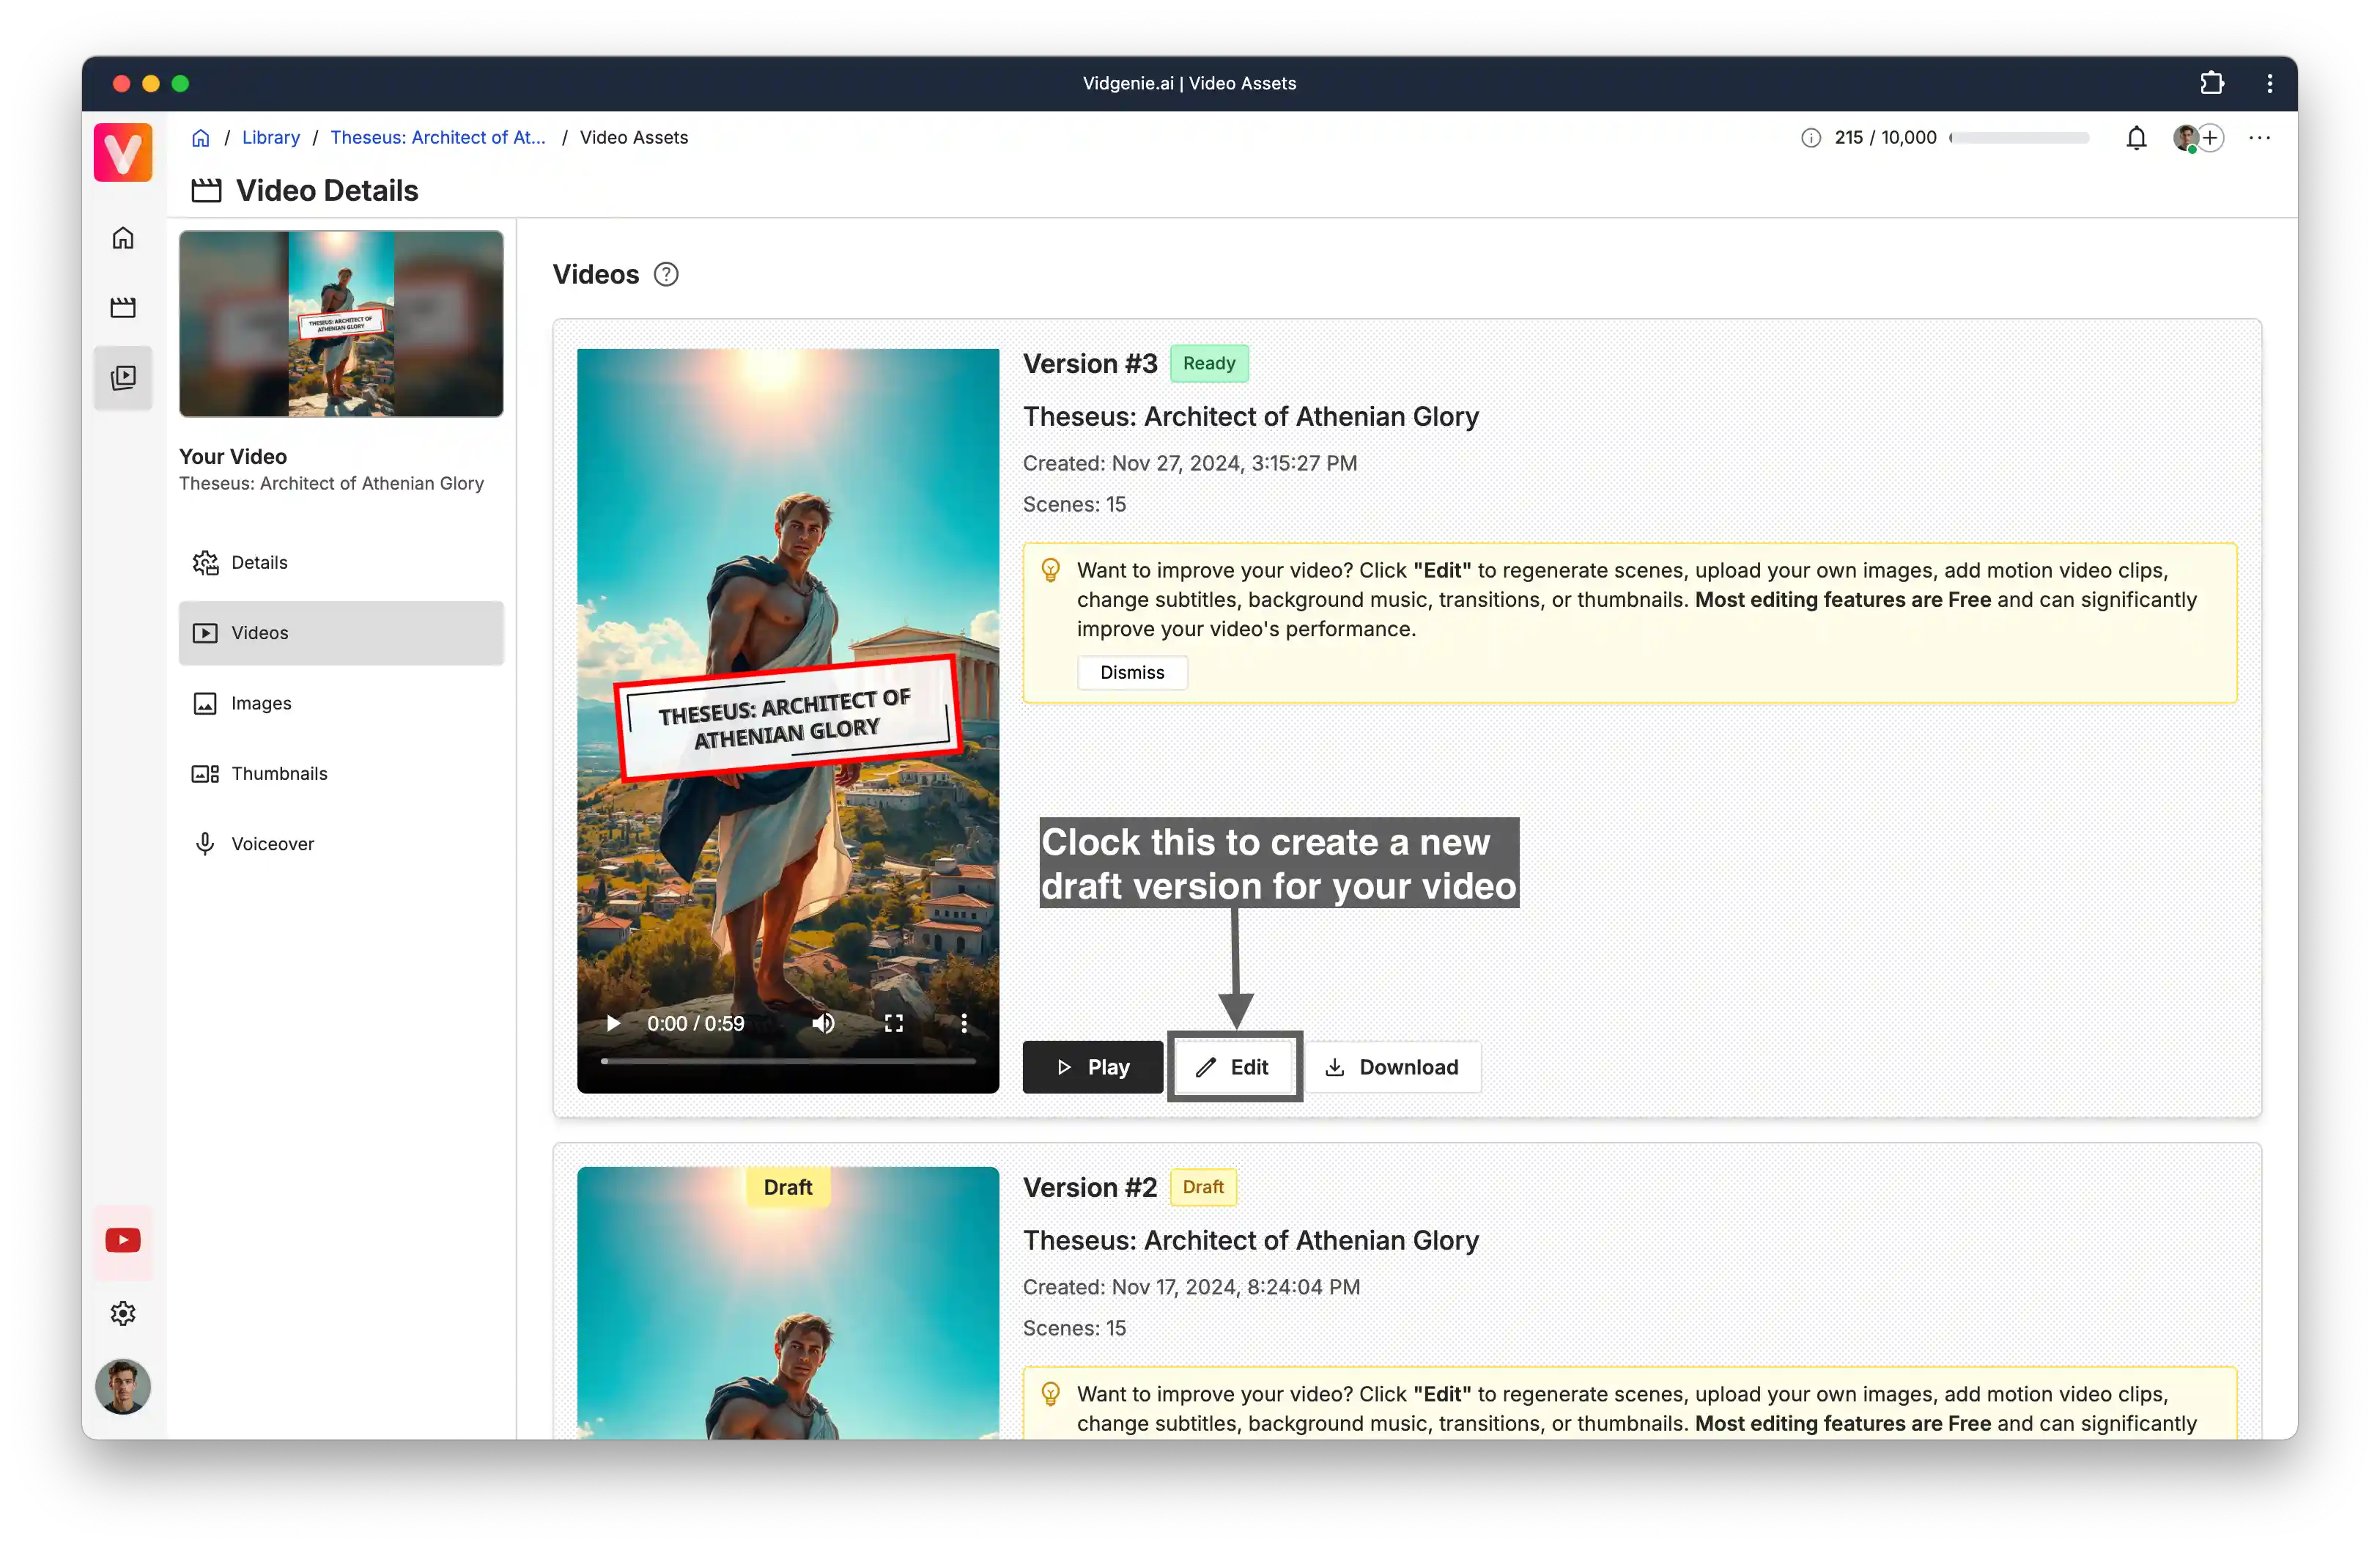Open the clapperboard videos sidebar icon

[x=123, y=307]
